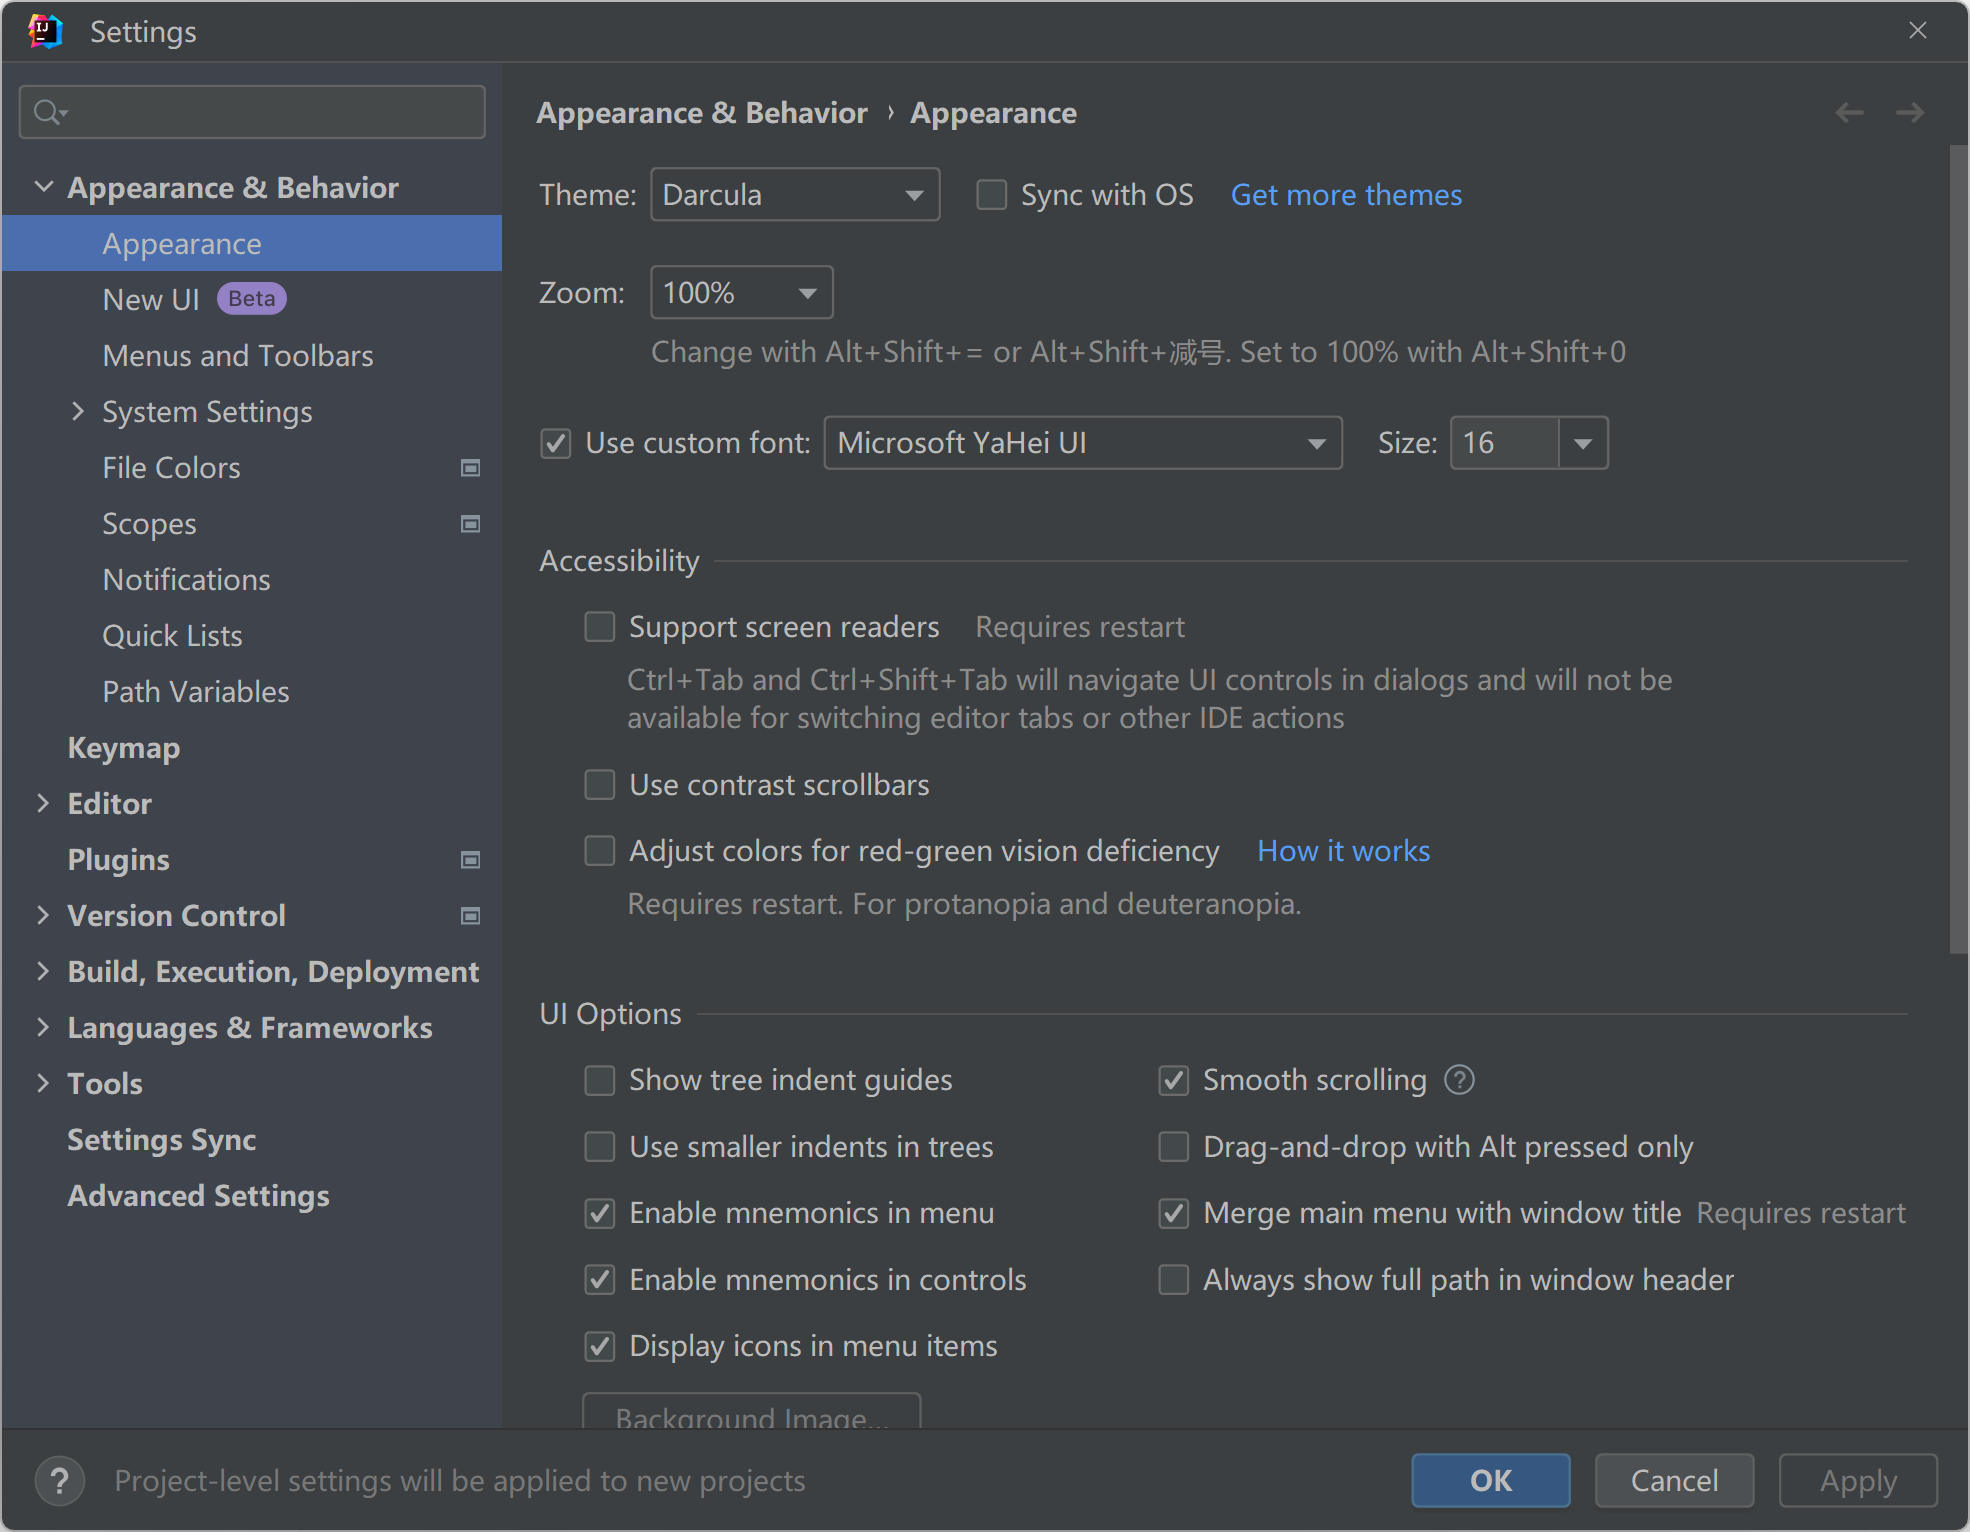The image size is (1970, 1532).
Task: Open the Zoom 100% dropdown
Action: (742, 293)
